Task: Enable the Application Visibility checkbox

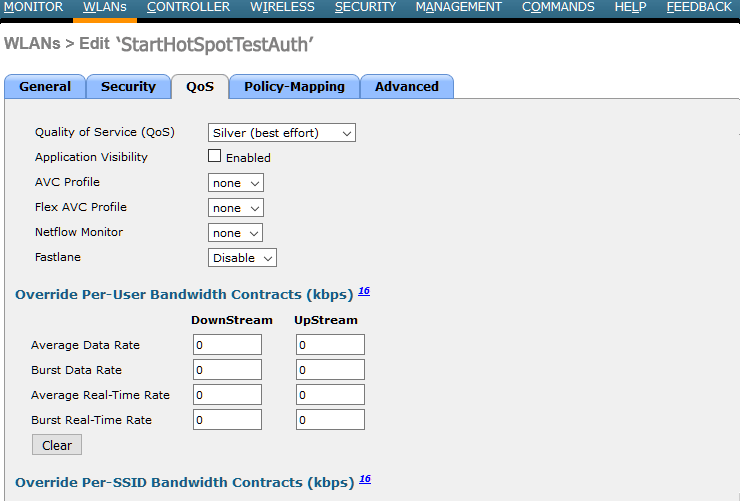Action: (x=214, y=156)
